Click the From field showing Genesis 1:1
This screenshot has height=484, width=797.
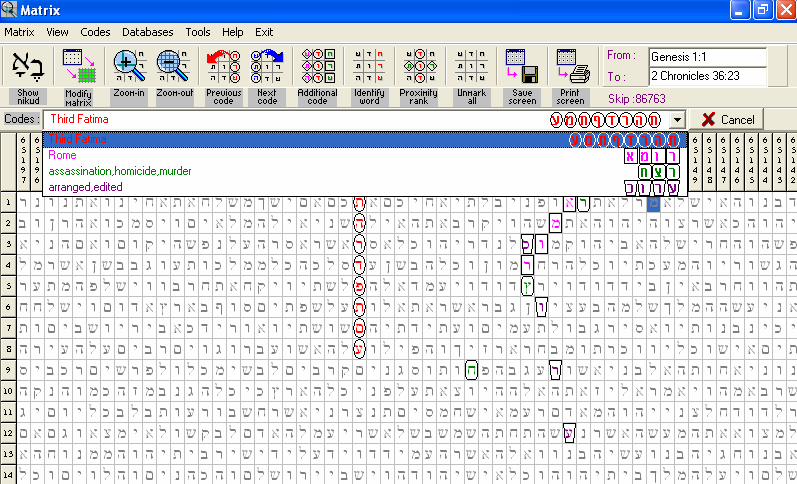click(x=707, y=56)
